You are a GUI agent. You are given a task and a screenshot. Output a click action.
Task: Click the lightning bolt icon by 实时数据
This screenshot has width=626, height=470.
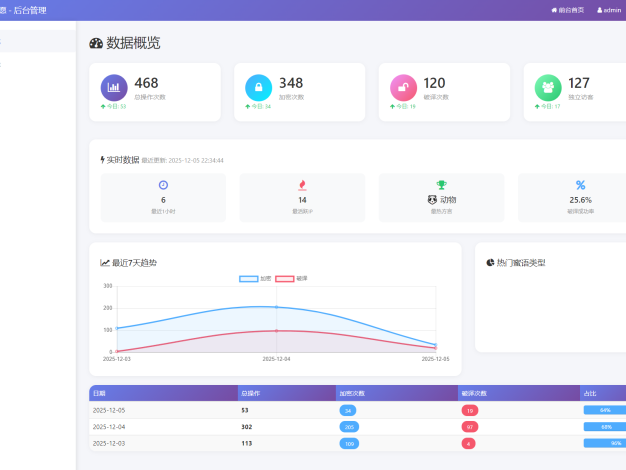103,160
